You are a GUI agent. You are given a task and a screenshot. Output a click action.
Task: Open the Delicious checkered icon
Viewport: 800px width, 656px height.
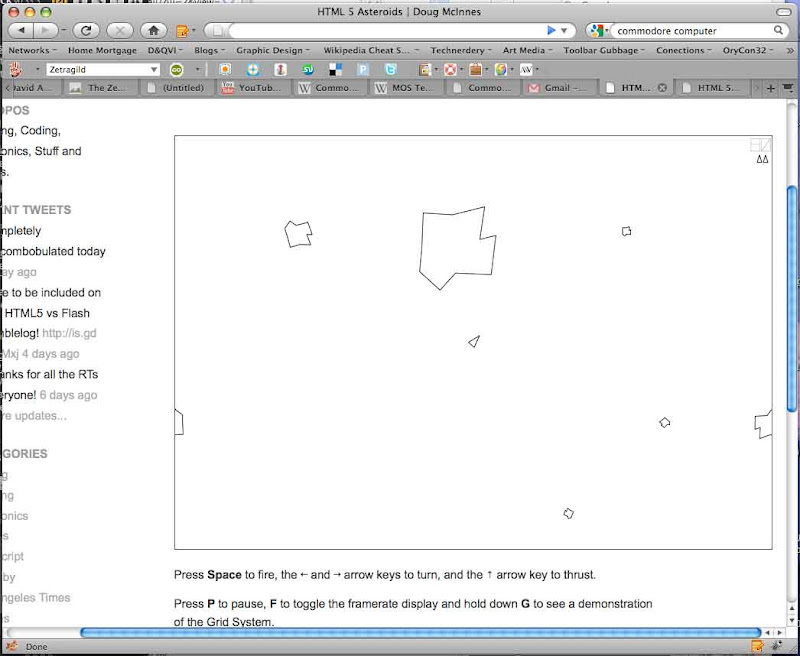[x=335, y=69]
